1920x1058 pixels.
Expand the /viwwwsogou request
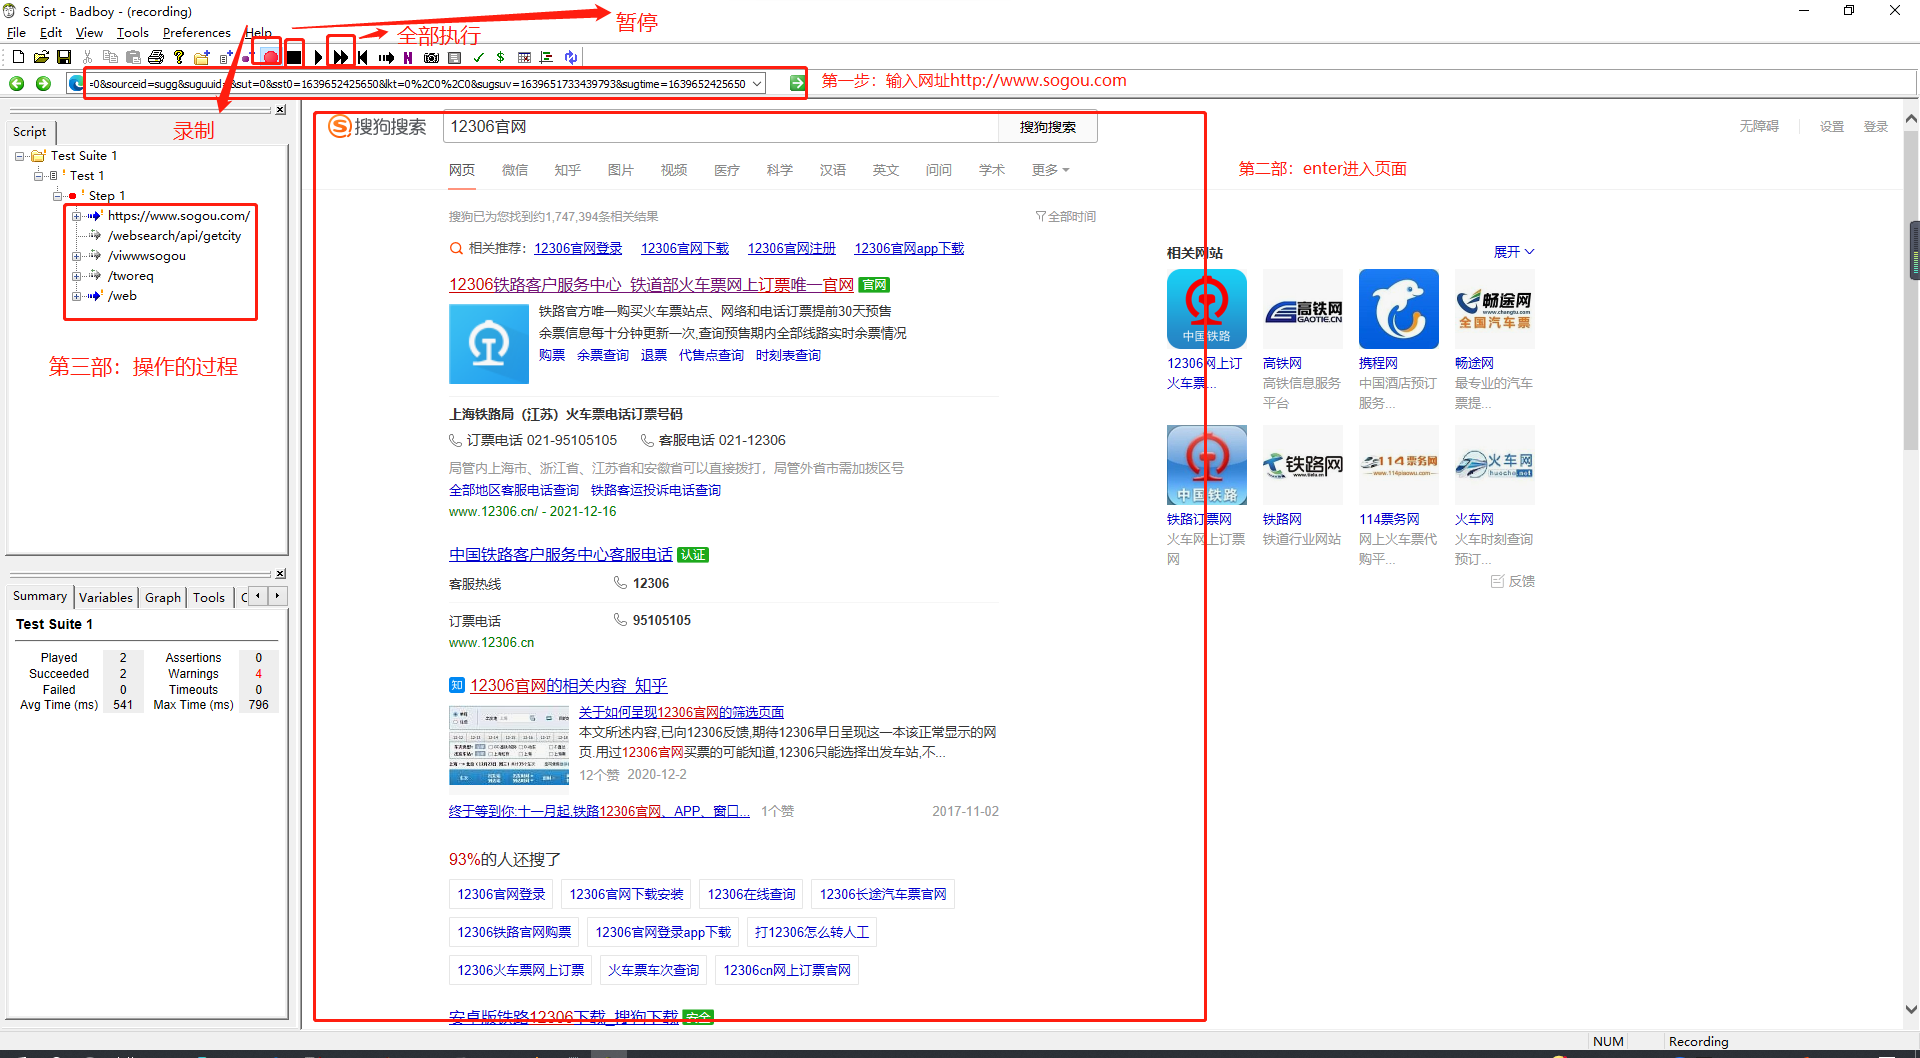coord(76,256)
